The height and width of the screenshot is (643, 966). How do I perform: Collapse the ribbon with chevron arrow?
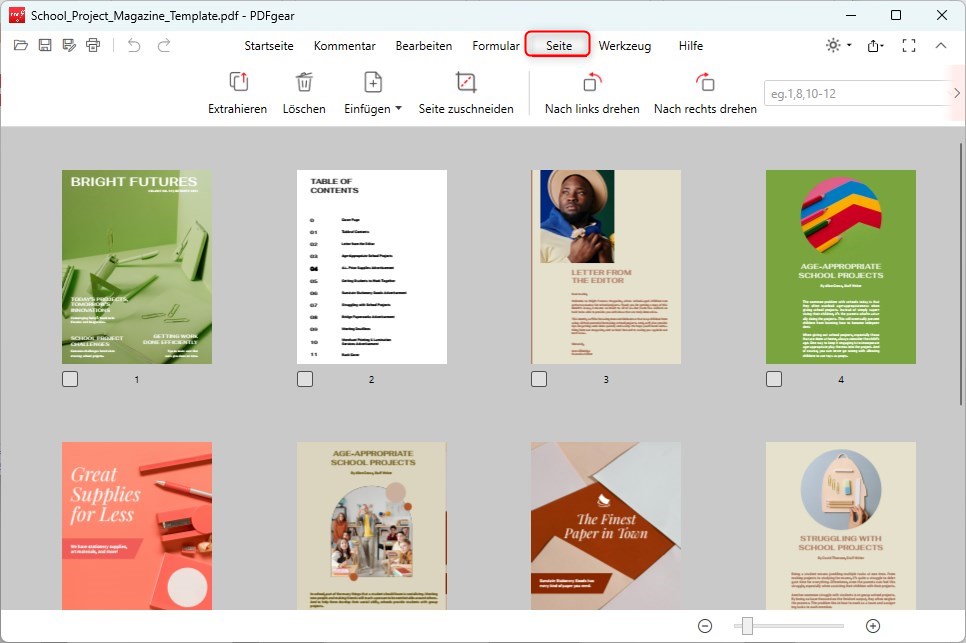point(941,45)
